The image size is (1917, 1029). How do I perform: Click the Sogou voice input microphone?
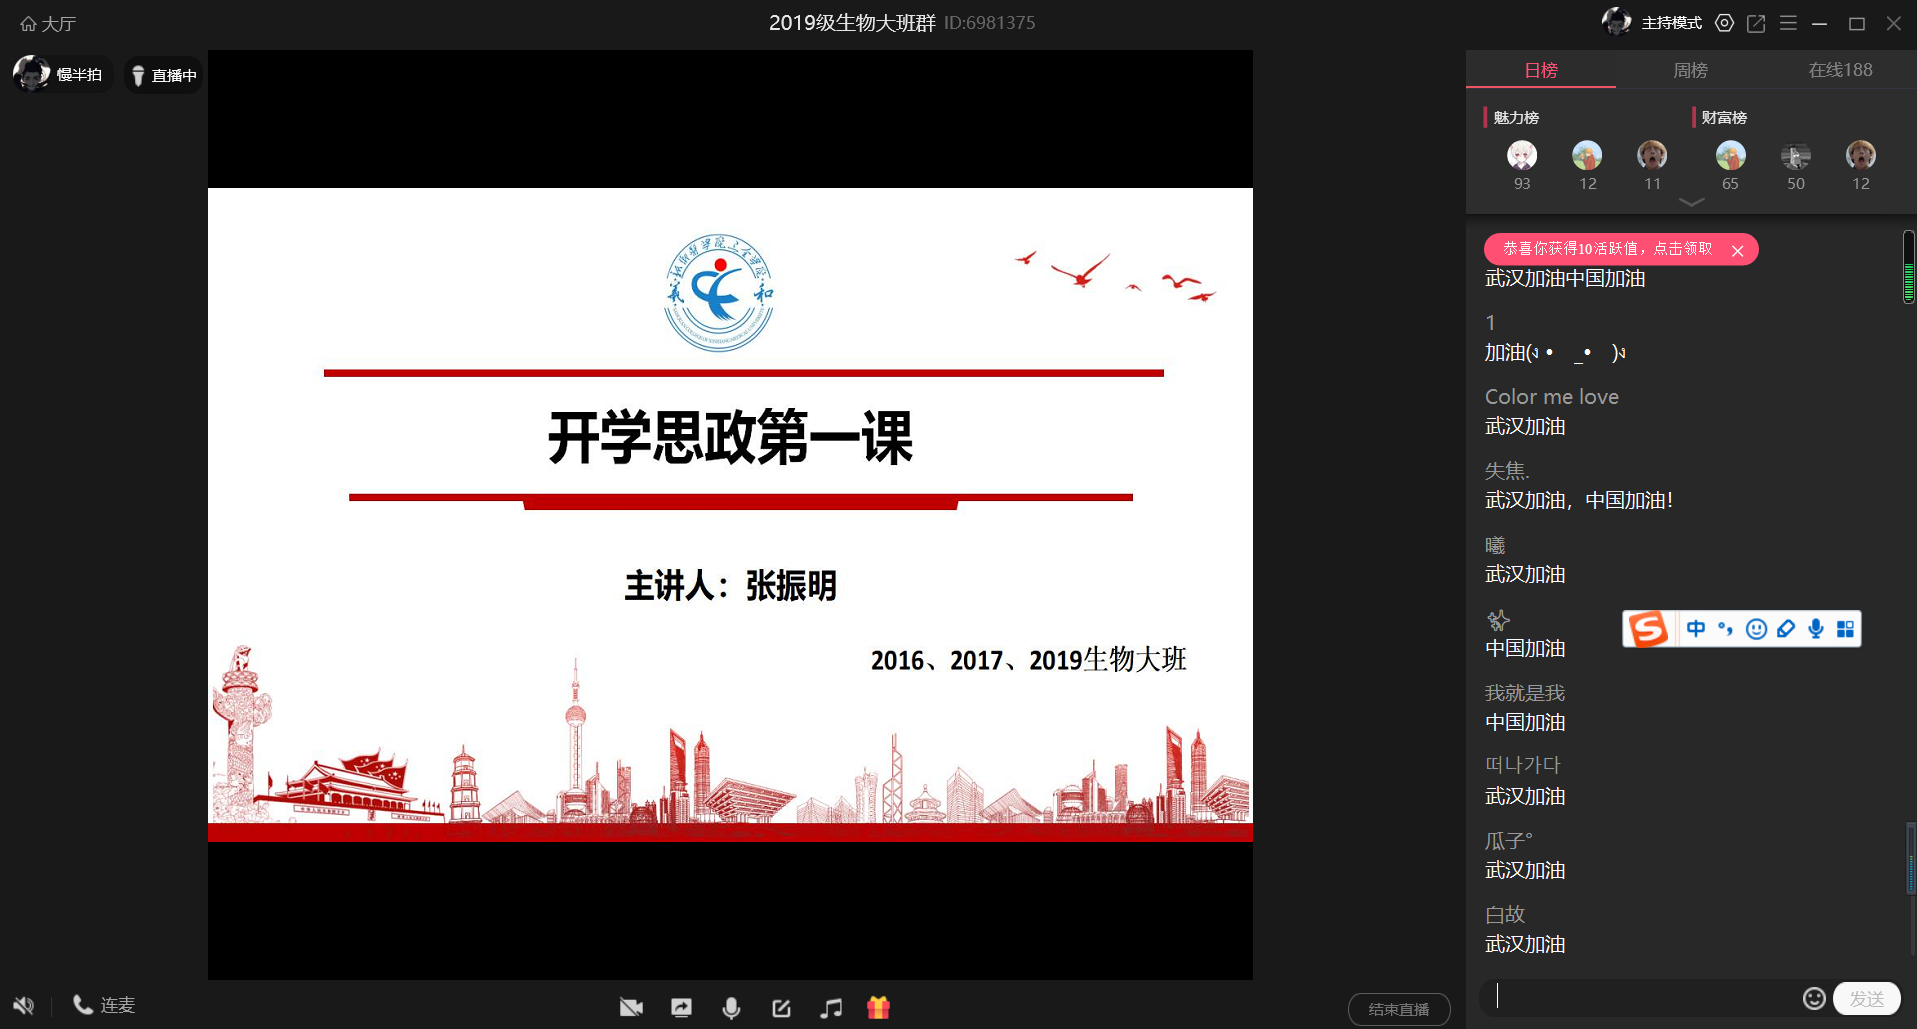coord(1816,629)
